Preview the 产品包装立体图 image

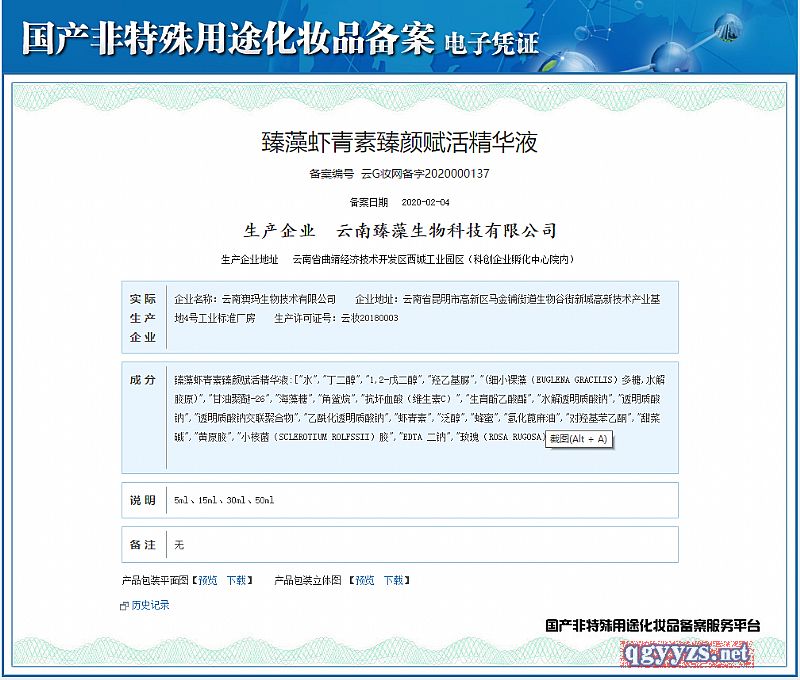[365, 580]
